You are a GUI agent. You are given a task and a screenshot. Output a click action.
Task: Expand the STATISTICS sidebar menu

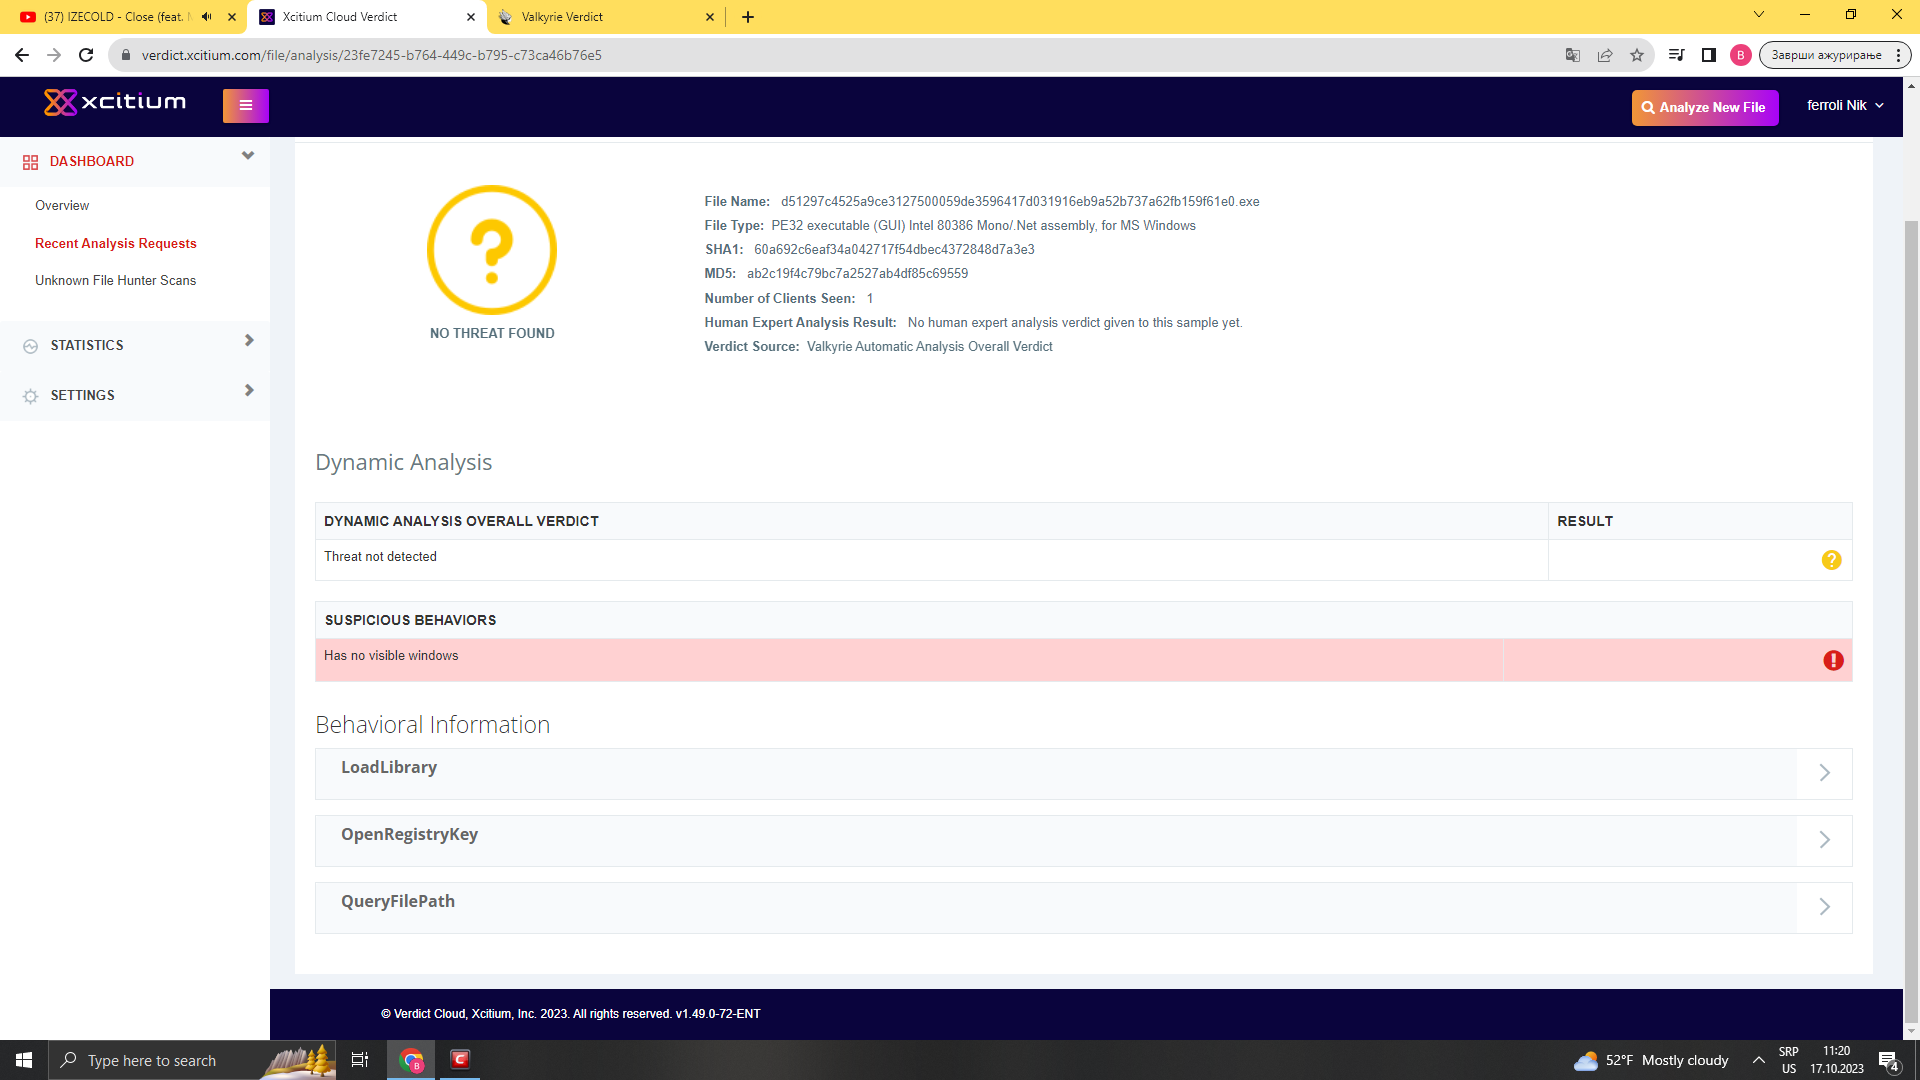pyautogui.click(x=135, y=345)
